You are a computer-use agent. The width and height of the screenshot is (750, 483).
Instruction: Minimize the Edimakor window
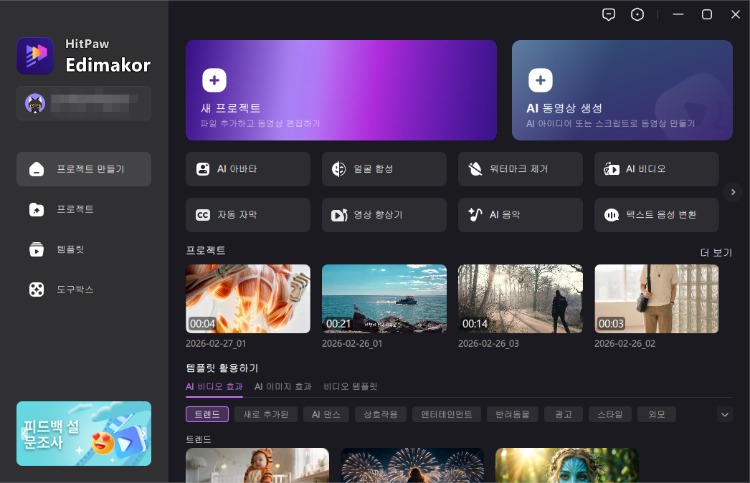[678, 14]
